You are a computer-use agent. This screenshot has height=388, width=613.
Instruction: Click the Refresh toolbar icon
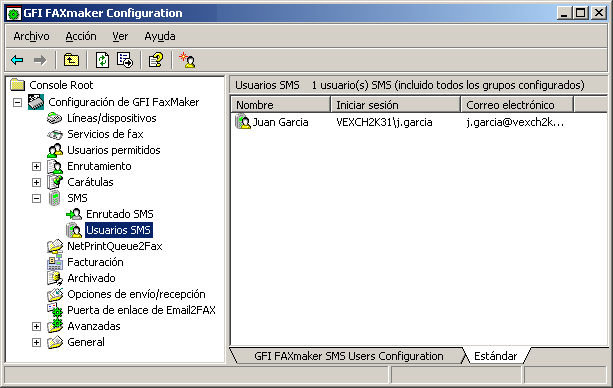[102, 60]
